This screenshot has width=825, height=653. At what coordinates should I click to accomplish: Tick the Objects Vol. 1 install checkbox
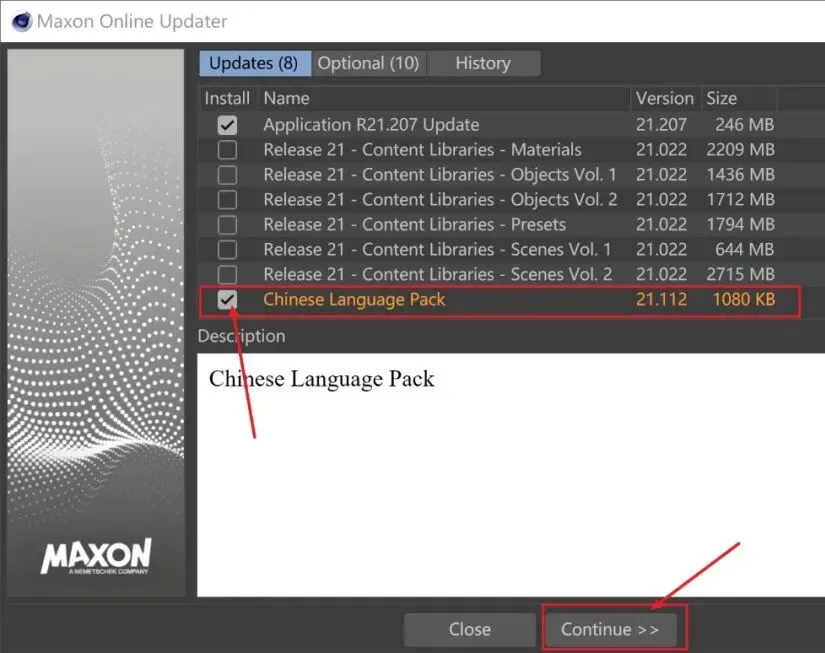pyautogui.click(x=227, y=175)
